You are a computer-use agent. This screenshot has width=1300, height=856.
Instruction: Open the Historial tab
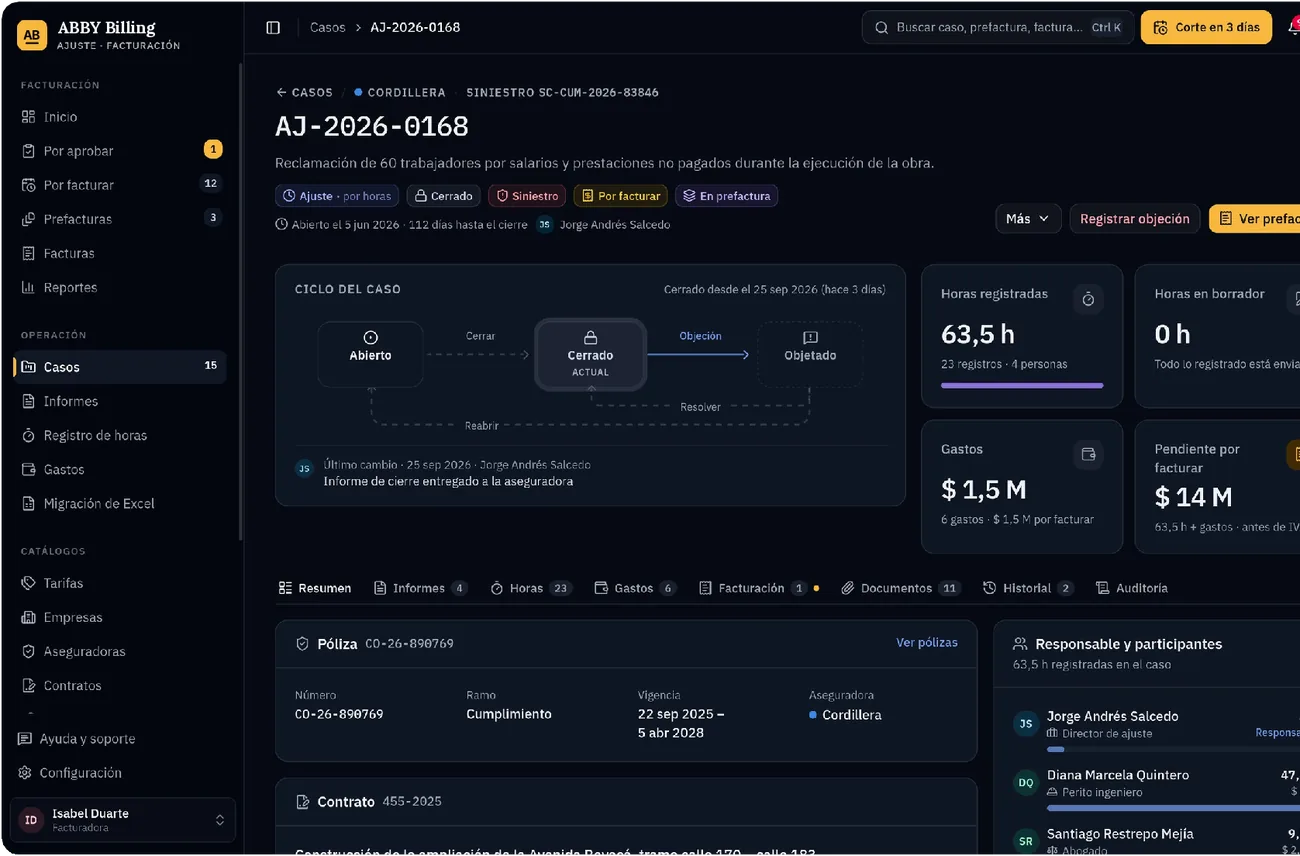tap(1028, 588)
